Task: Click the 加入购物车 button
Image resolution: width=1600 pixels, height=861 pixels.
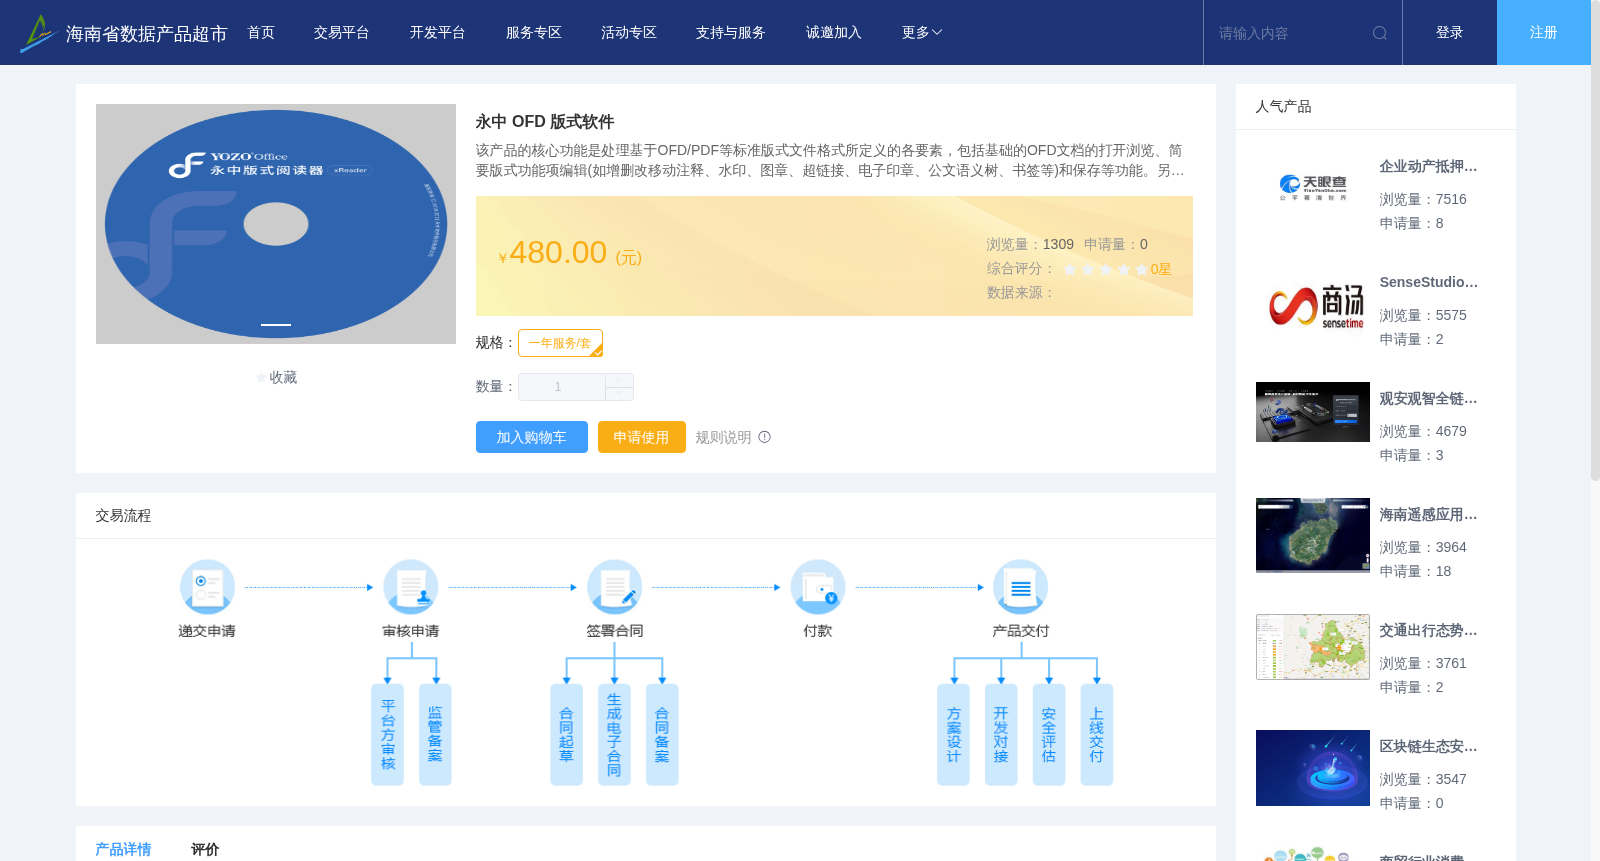Action: (x=532, y=437)
